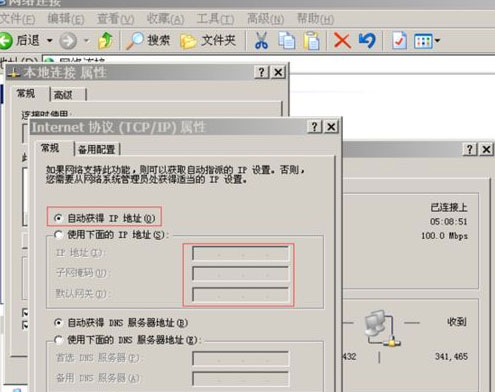Viewport: 495px width, 392px height.
Task: Click the Search (搜索) magnifier button
Action: pos(148,41)
